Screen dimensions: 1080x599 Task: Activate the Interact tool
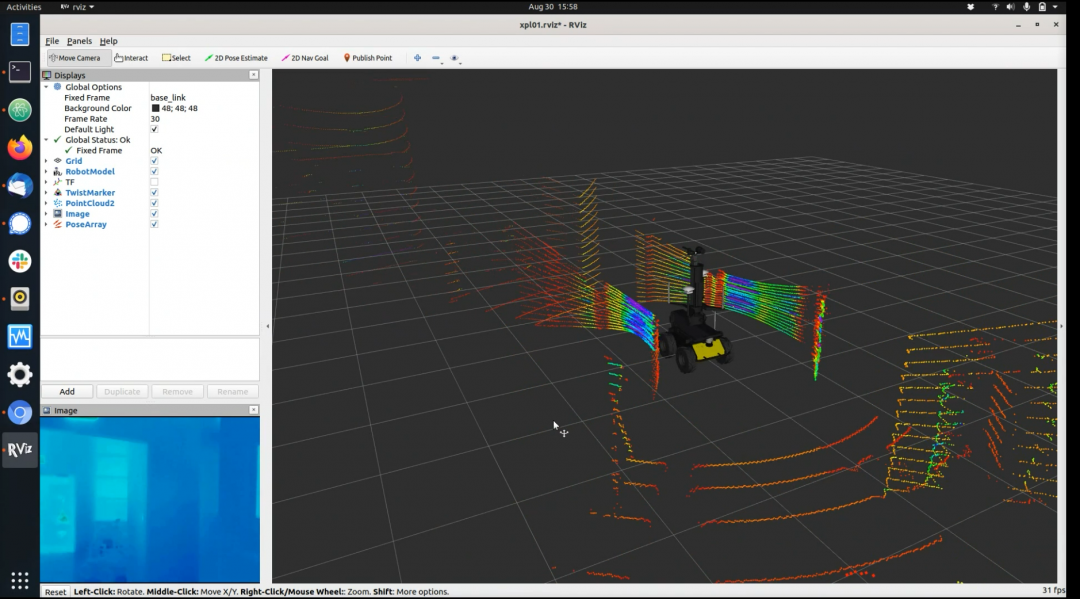coord(131,58)
